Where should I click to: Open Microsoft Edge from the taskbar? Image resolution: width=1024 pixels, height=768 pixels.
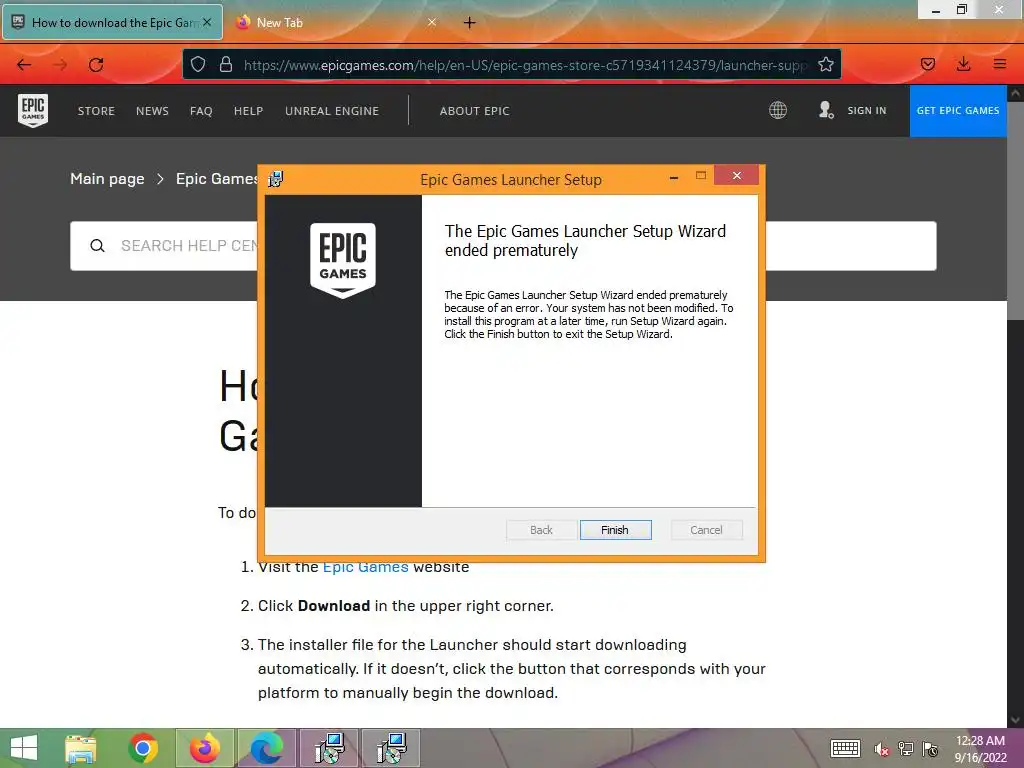pos(266,748)
